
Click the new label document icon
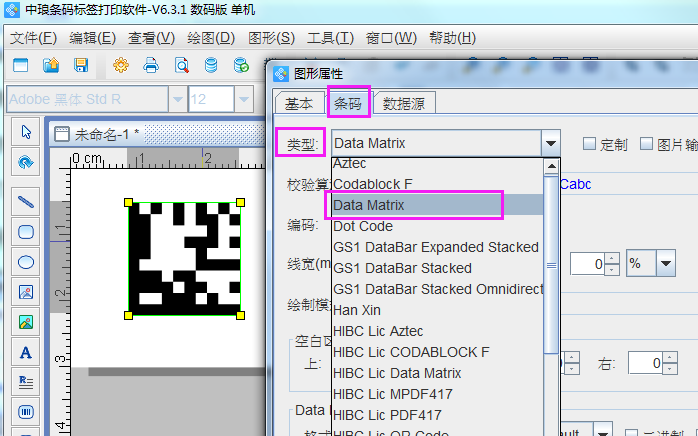coord(20,65)
